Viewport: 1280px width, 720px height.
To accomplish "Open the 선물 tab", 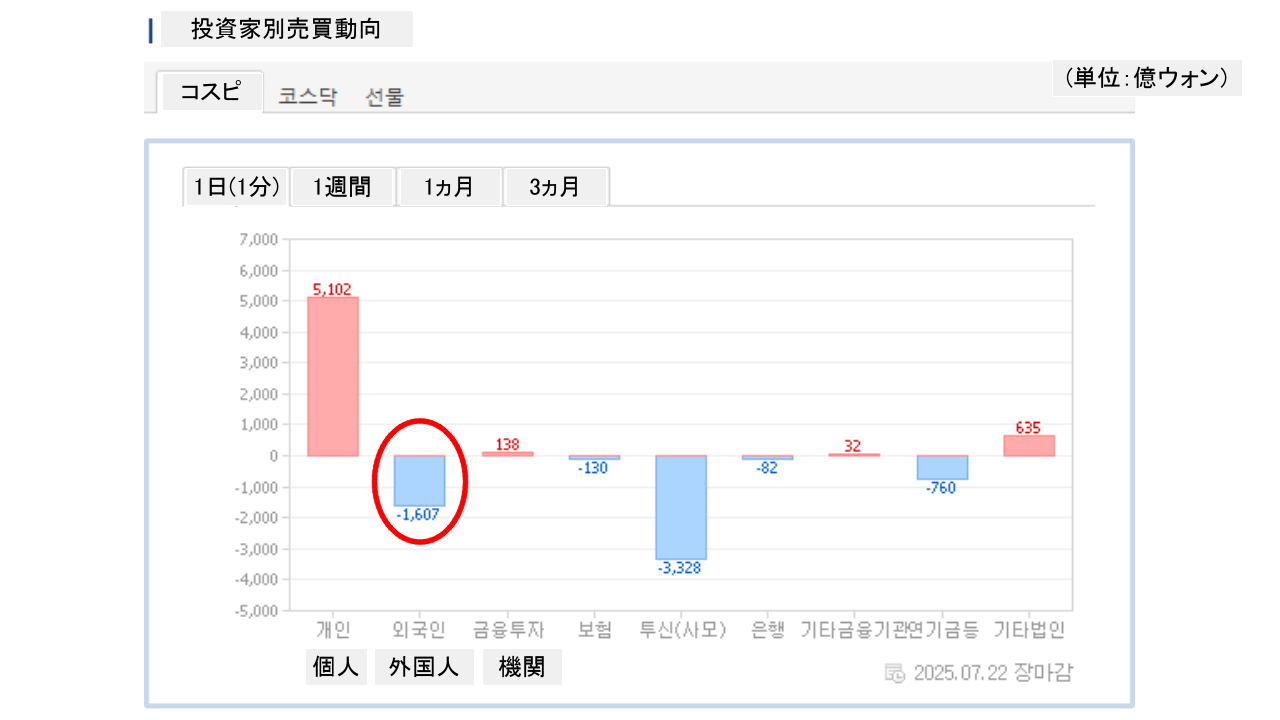I will pyautogui.click(x=385, y=97).
